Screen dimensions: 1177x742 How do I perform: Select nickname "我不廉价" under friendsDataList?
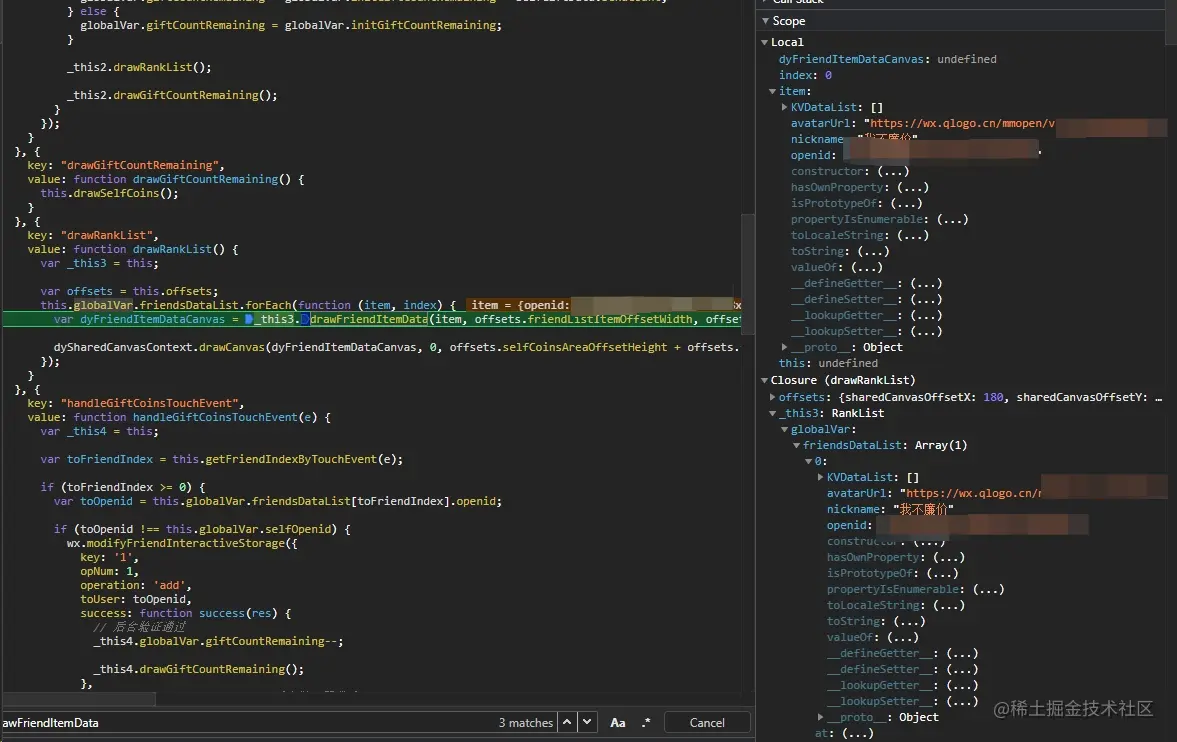[x=890, y=509]
